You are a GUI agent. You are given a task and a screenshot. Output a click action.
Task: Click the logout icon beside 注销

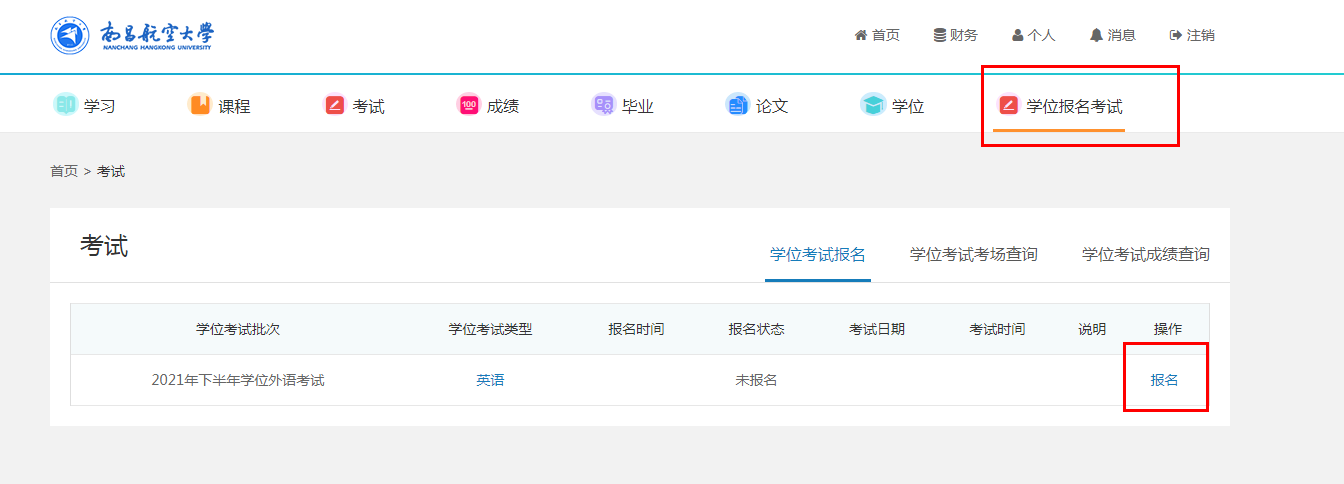[x=1176, y=35]
